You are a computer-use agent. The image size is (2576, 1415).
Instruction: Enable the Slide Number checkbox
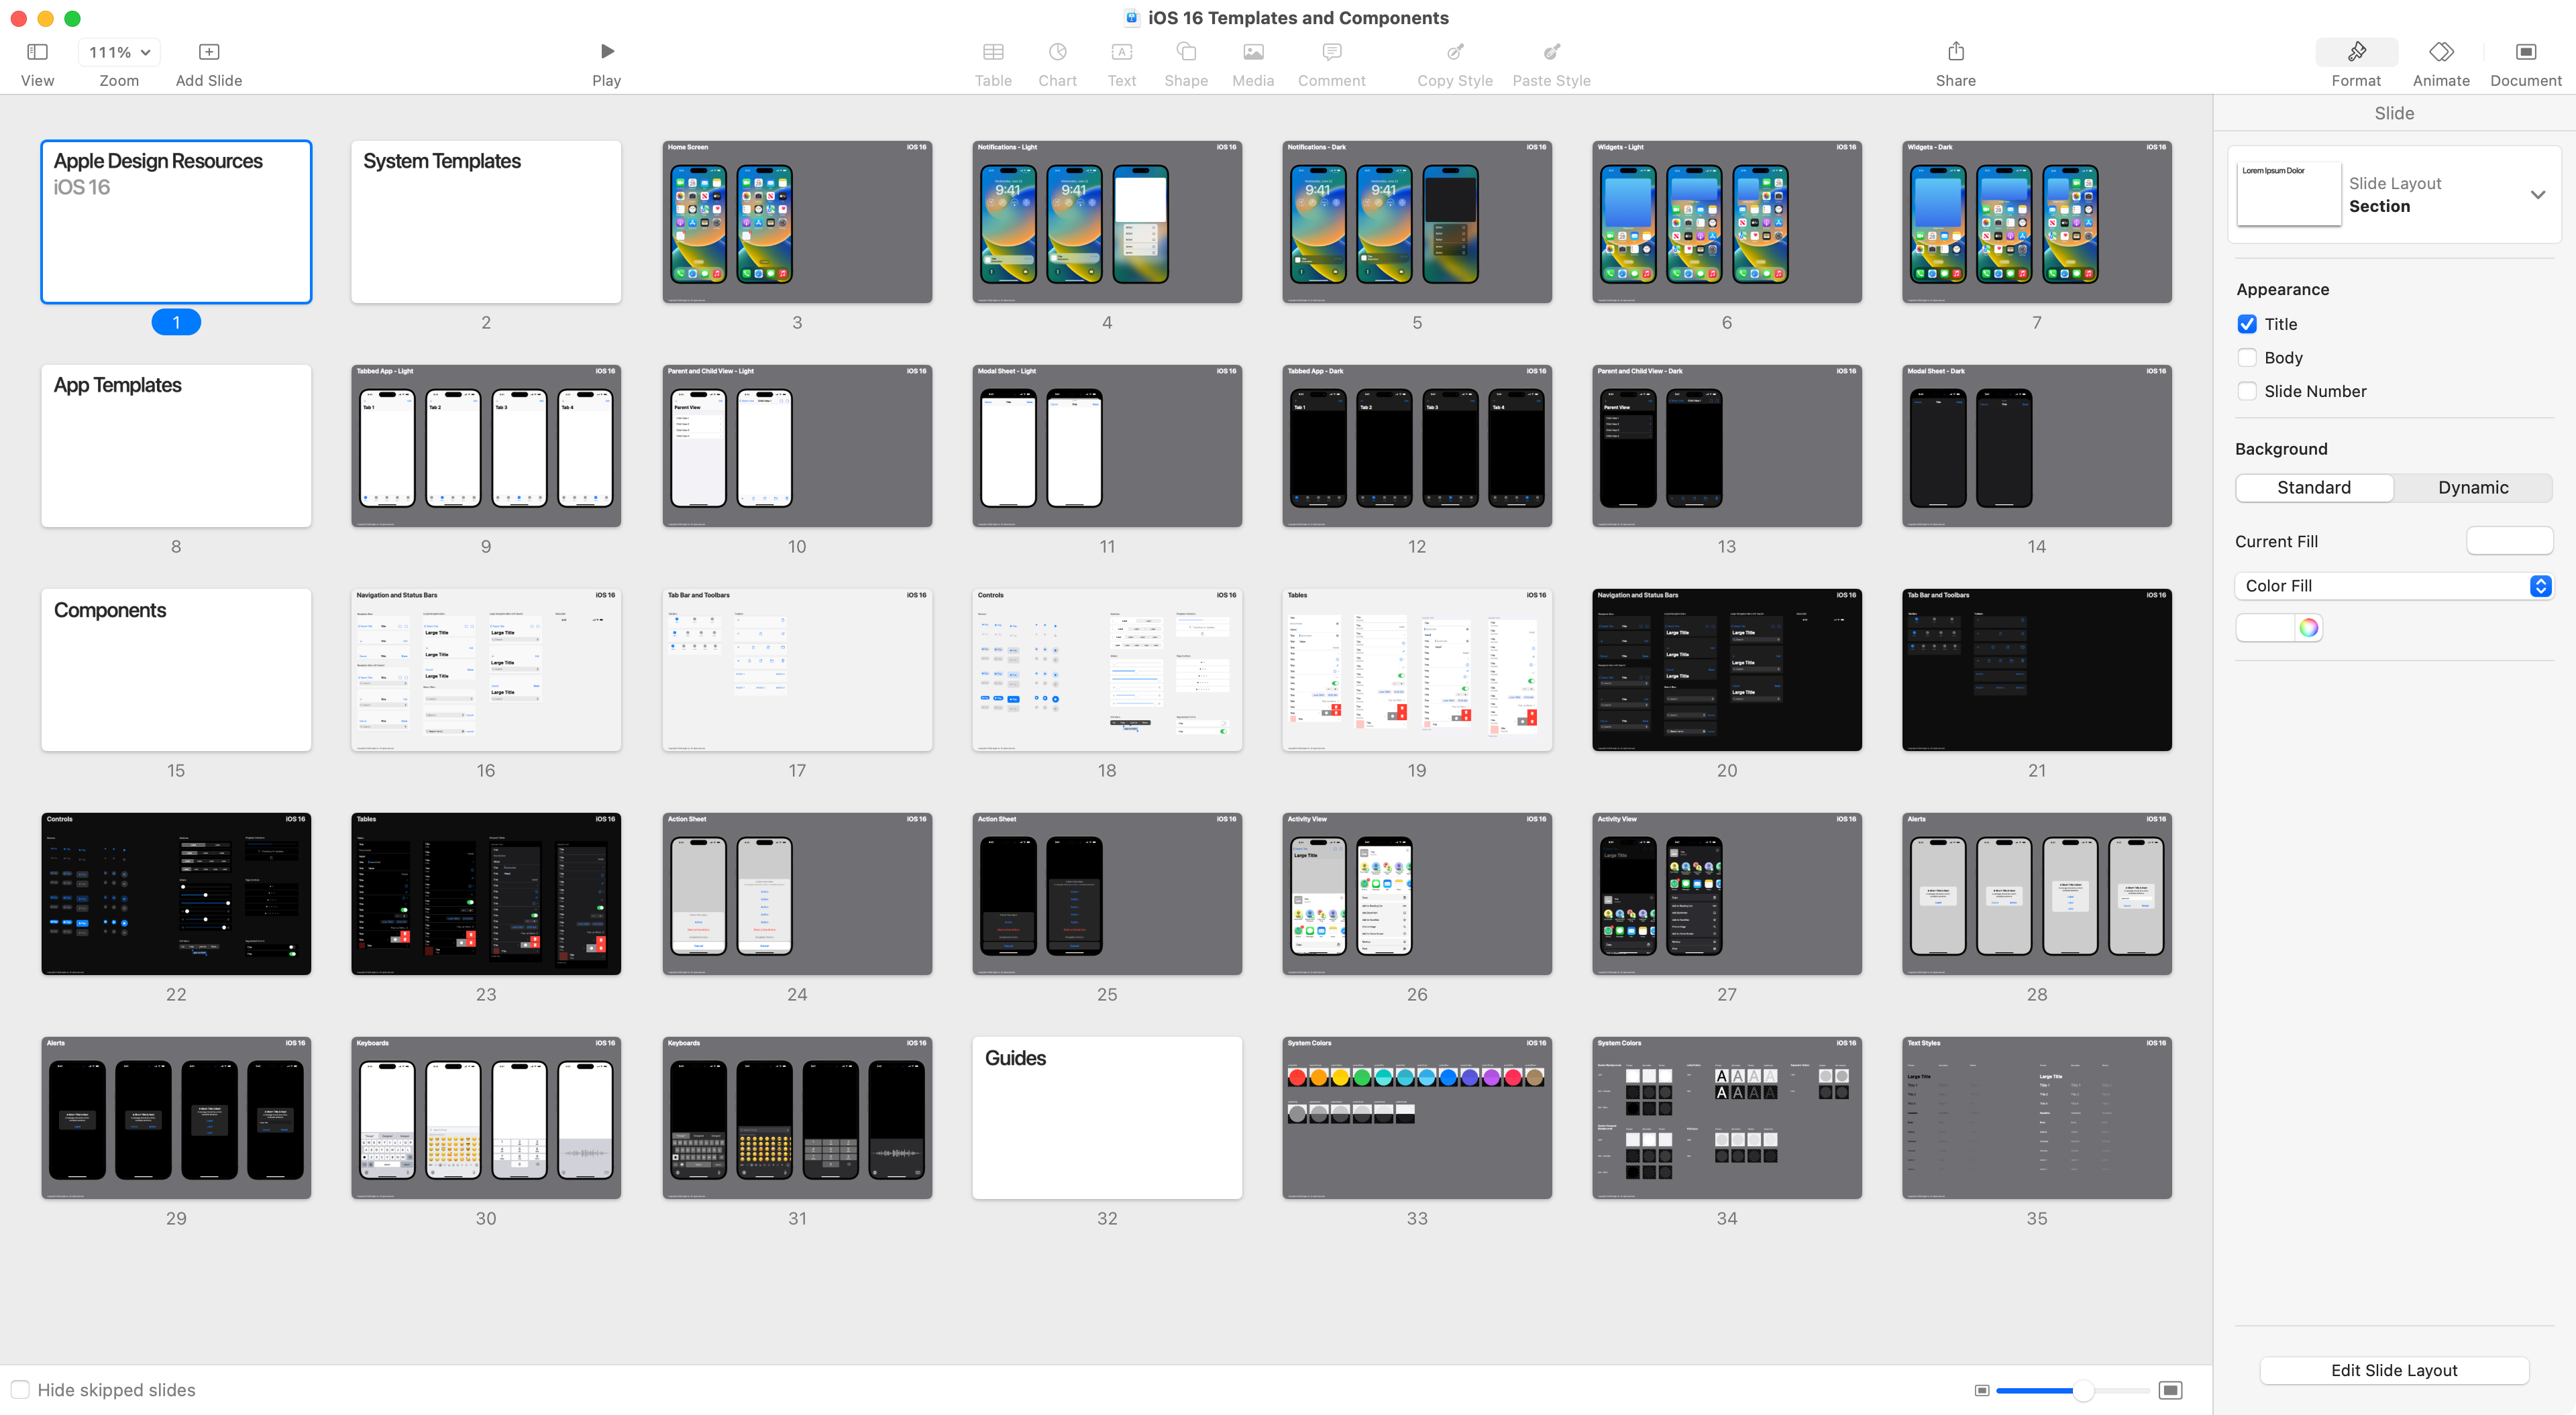[x=2247, y=391]
